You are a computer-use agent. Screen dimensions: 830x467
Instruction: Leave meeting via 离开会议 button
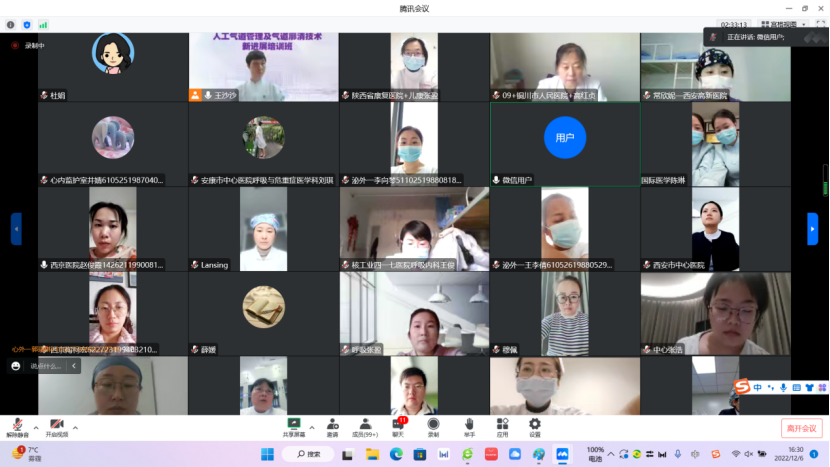(x=801, y=428)
